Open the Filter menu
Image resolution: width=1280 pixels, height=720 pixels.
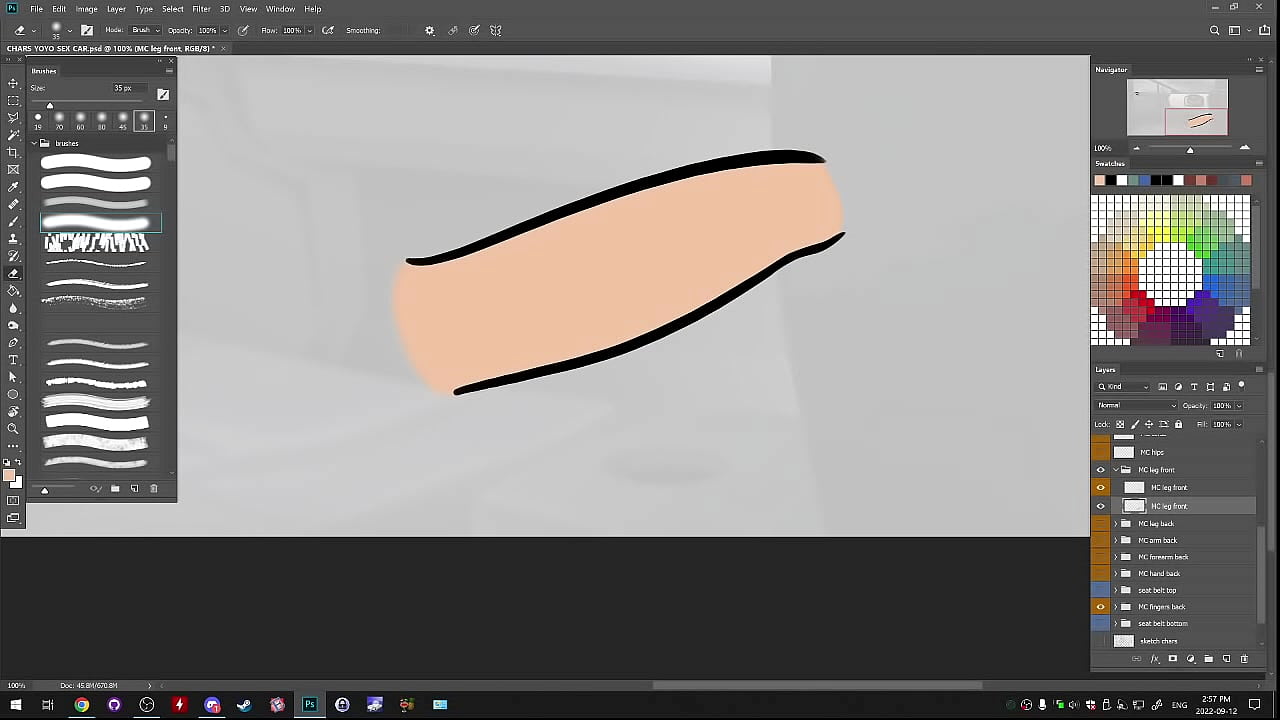click(x=201, y=9)
